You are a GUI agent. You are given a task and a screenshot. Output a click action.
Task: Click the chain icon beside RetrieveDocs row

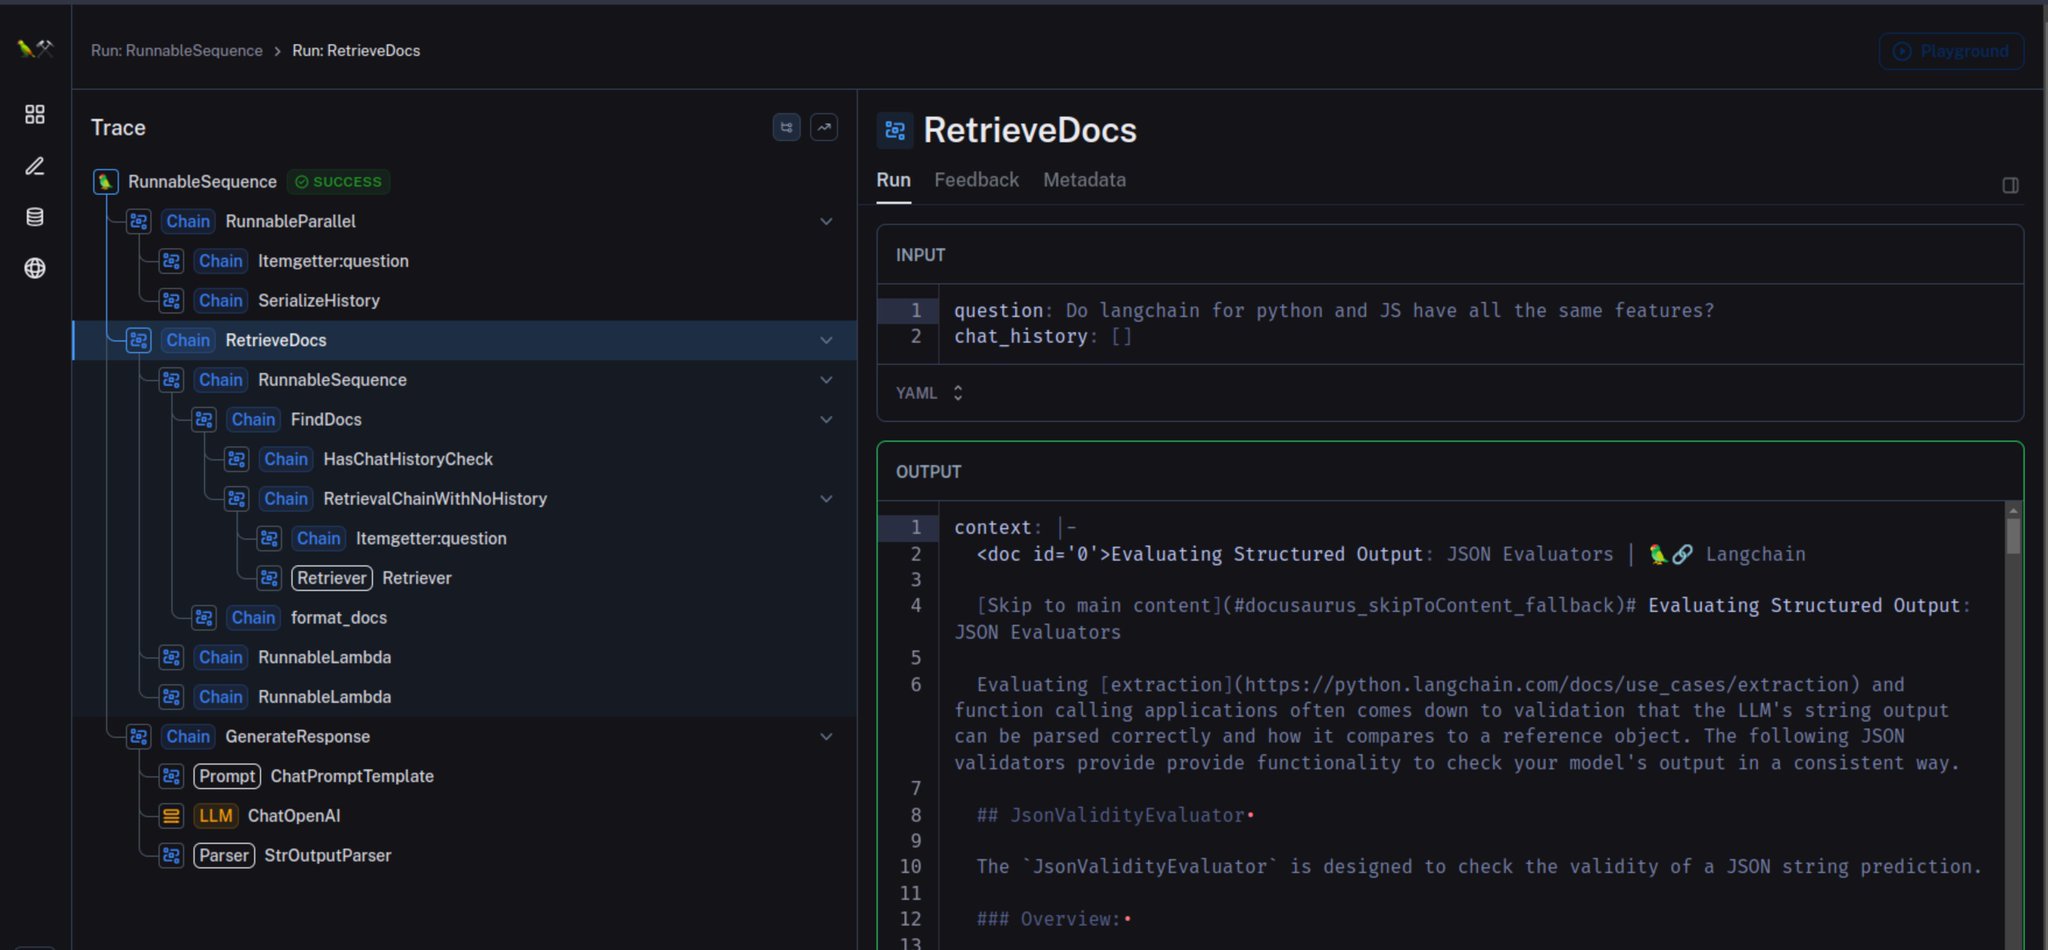[x=139, y=340]
